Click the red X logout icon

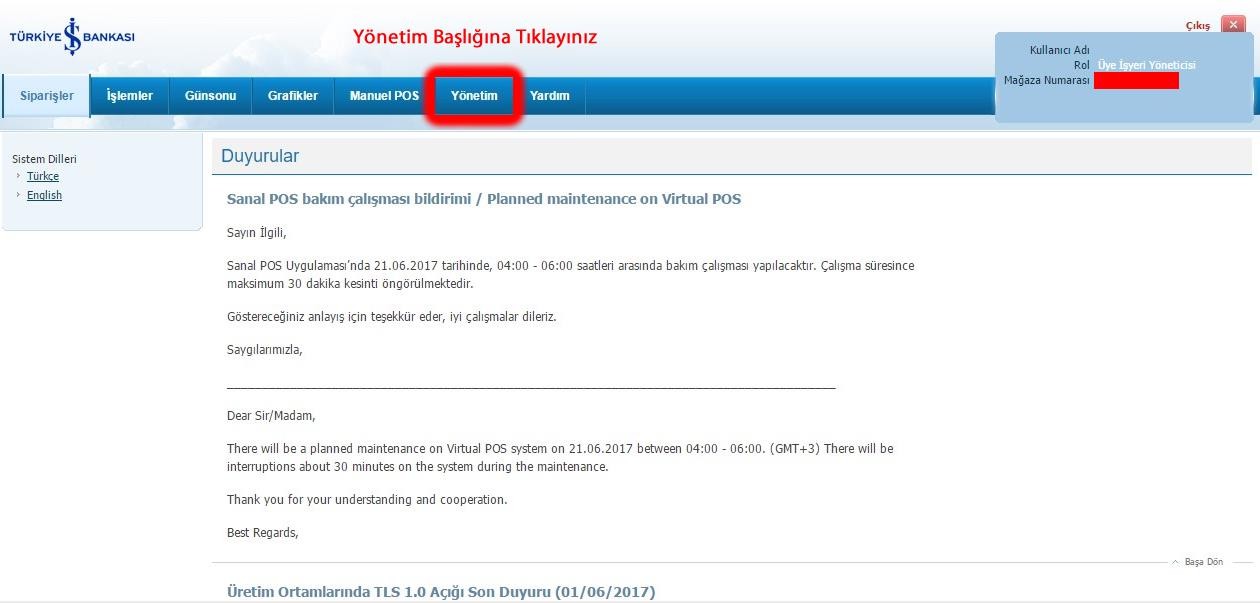pyautogui.click(x=1231, y=25)
